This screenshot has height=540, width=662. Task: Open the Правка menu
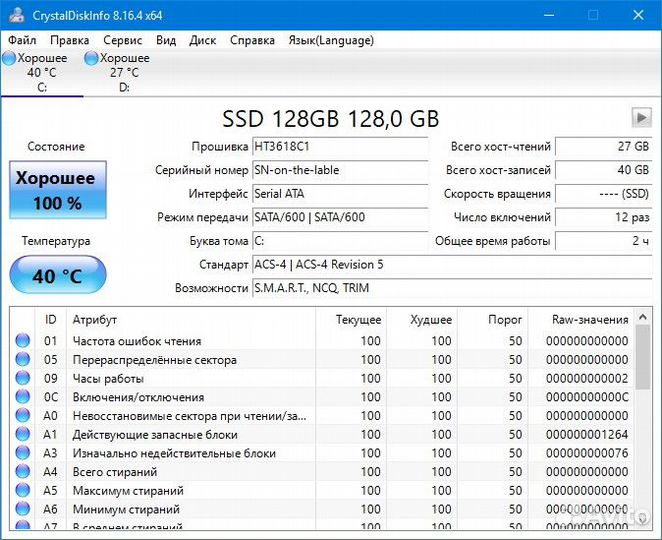(x=69, y=41)
